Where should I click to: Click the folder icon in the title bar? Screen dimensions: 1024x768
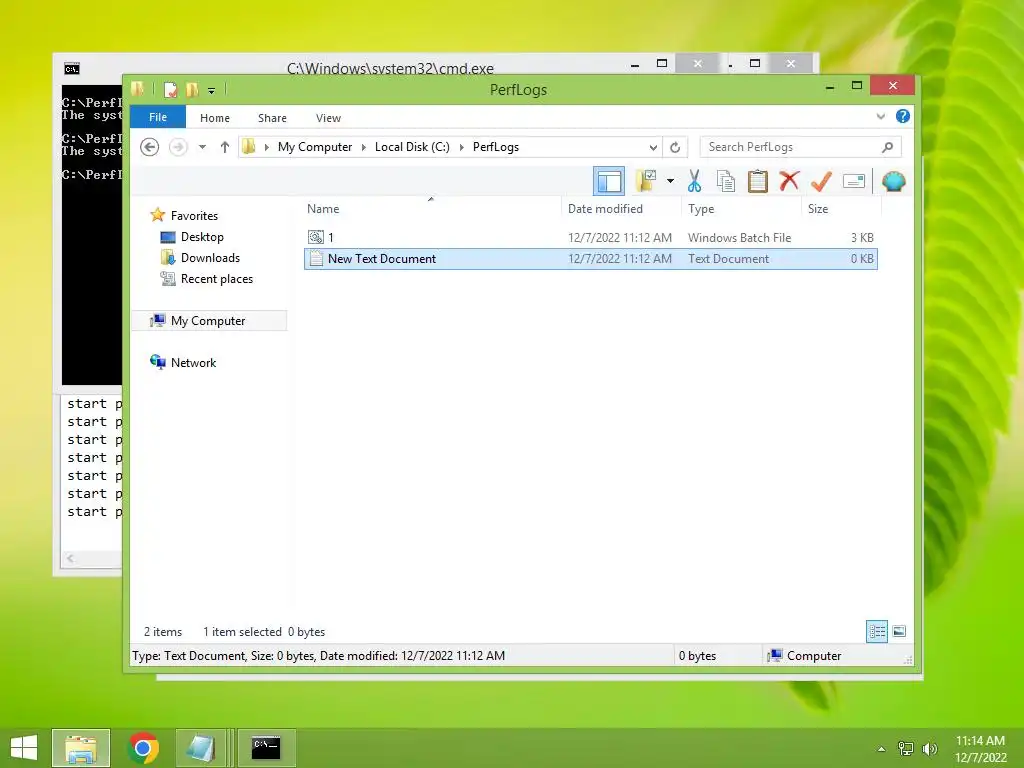[x=137, y=89]
